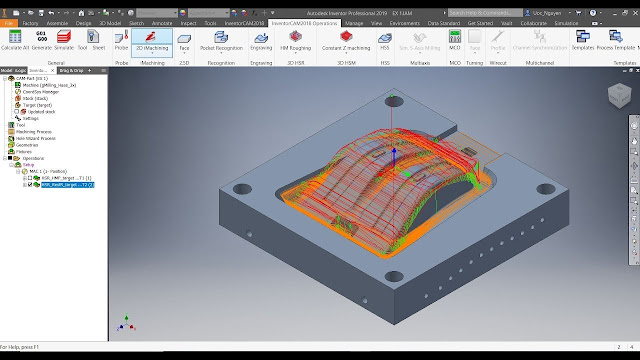Collapse the CAM-Part tree node
The image size is (640, 360).
coord(5,78)
